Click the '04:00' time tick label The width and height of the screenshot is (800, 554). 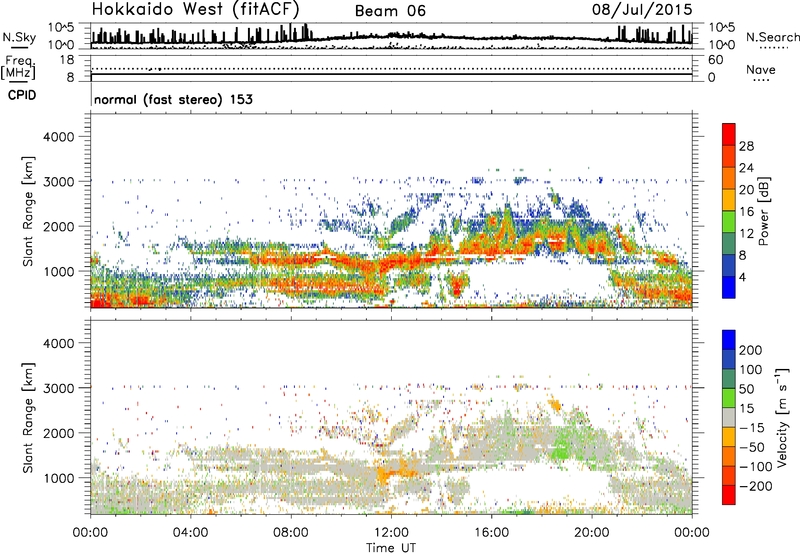190,533
